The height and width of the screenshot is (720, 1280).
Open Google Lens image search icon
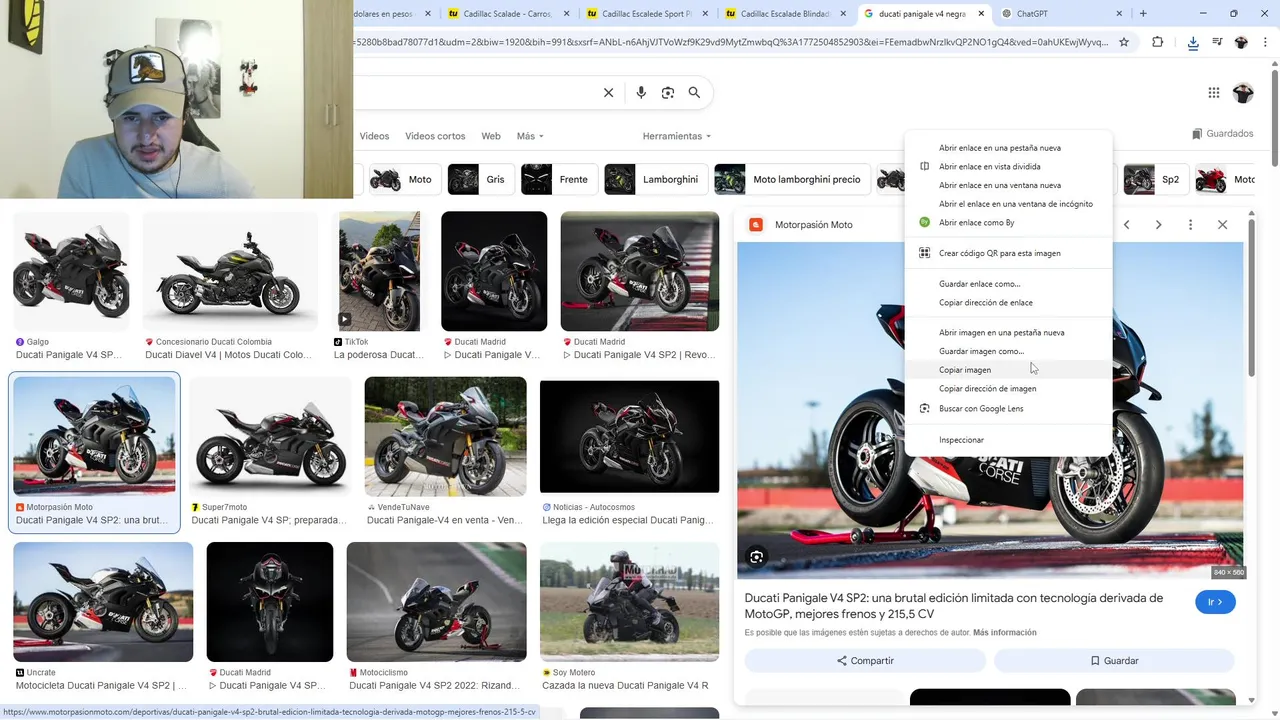pyautogui.click(x=668, y=93)
